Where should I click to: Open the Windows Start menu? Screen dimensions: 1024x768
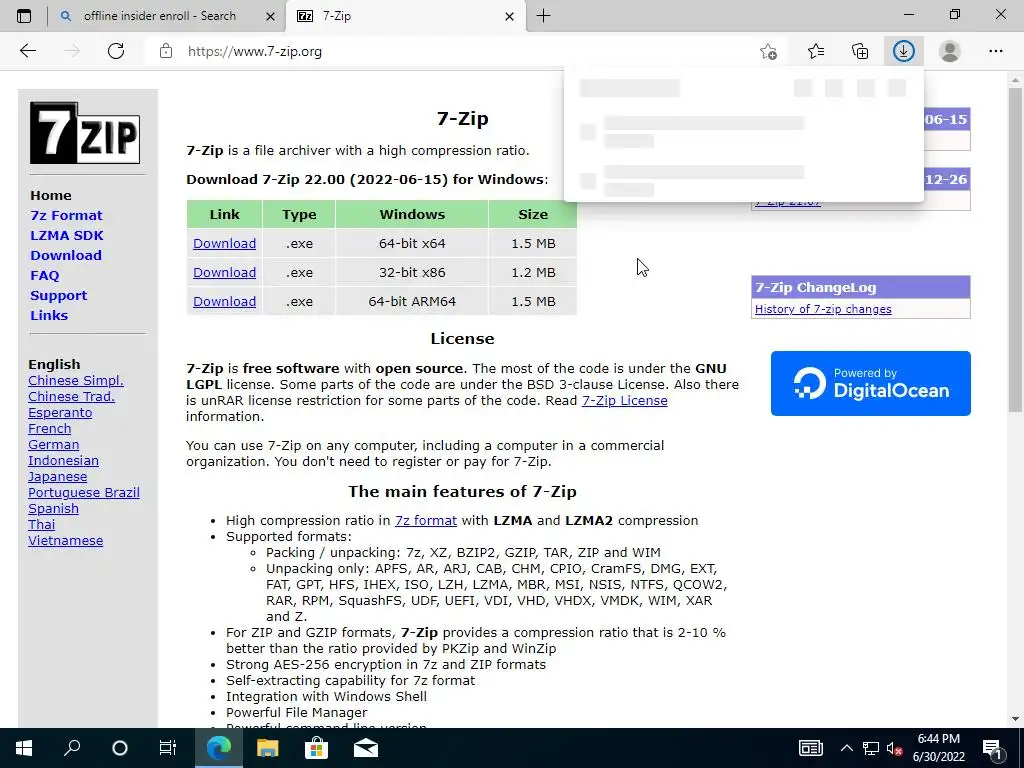24,748
